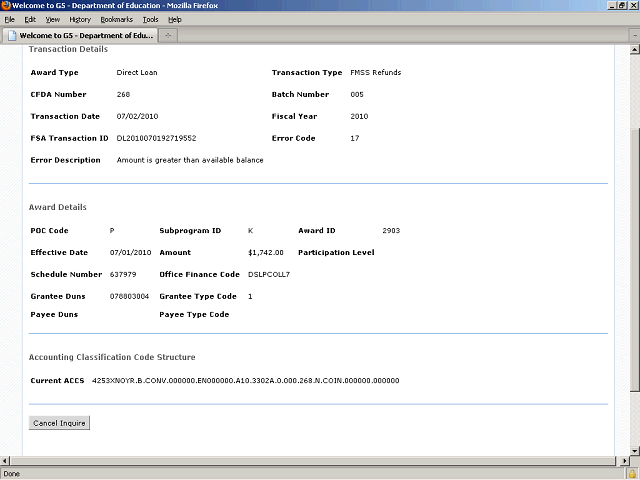Image resolution: width=640 pixels, height=480 pixels.
Task: Click the new tab button beside the tab
Action: point(168,36)
